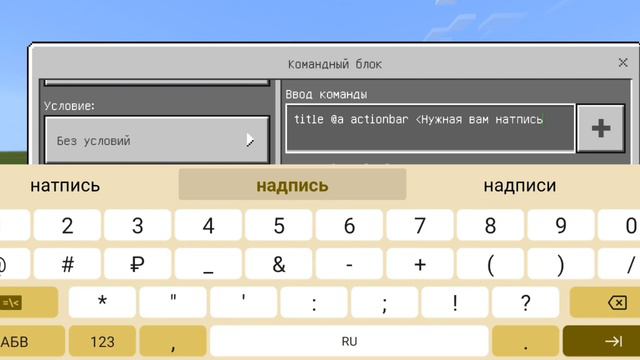Tap the opening parenthesis key
Viewport: 640px width, 360px height.
490,264
